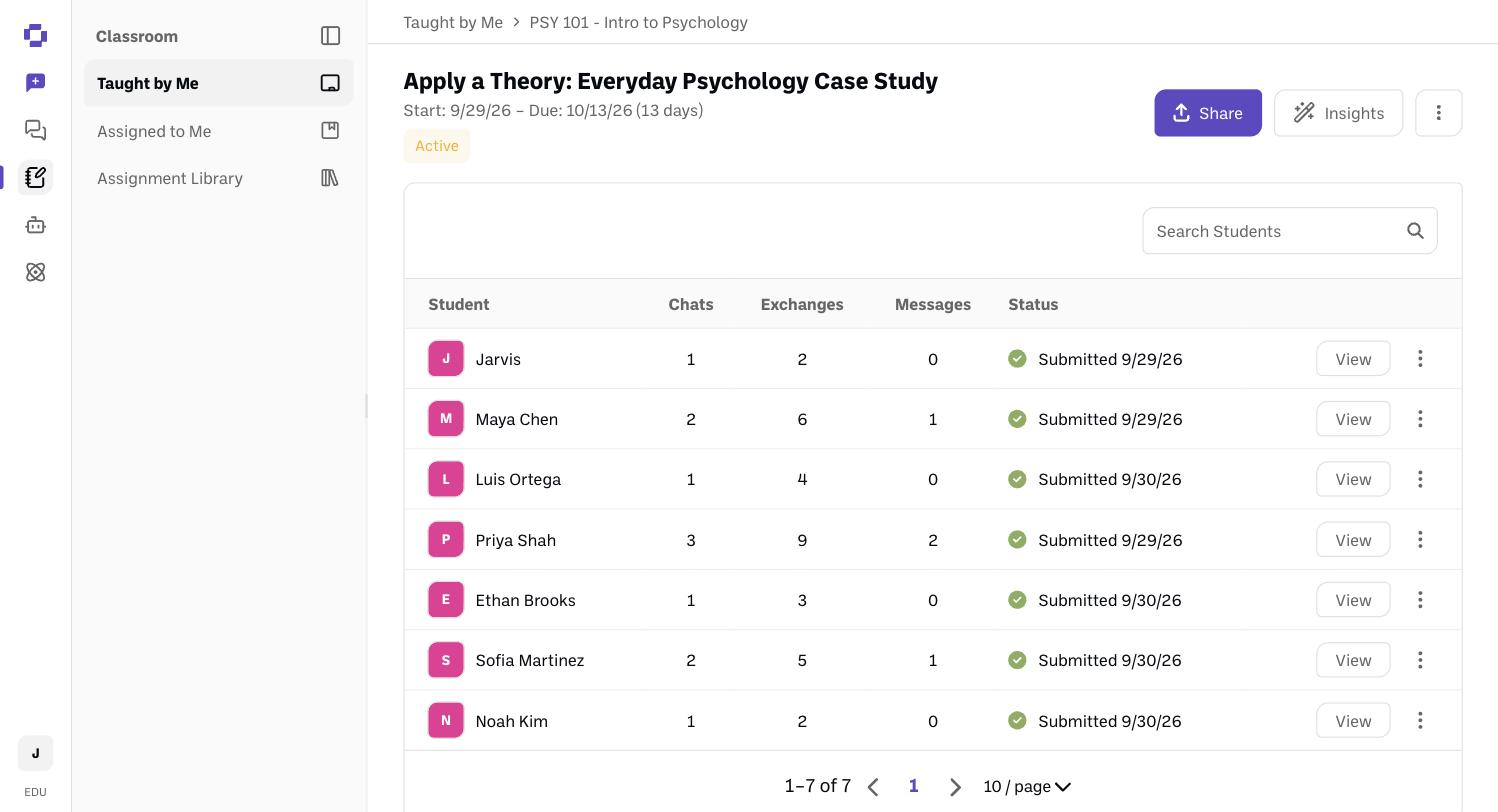Viewport: 1498px width, 812px height.
Task: View Luis Ortega's submission
Action: 1353,479
